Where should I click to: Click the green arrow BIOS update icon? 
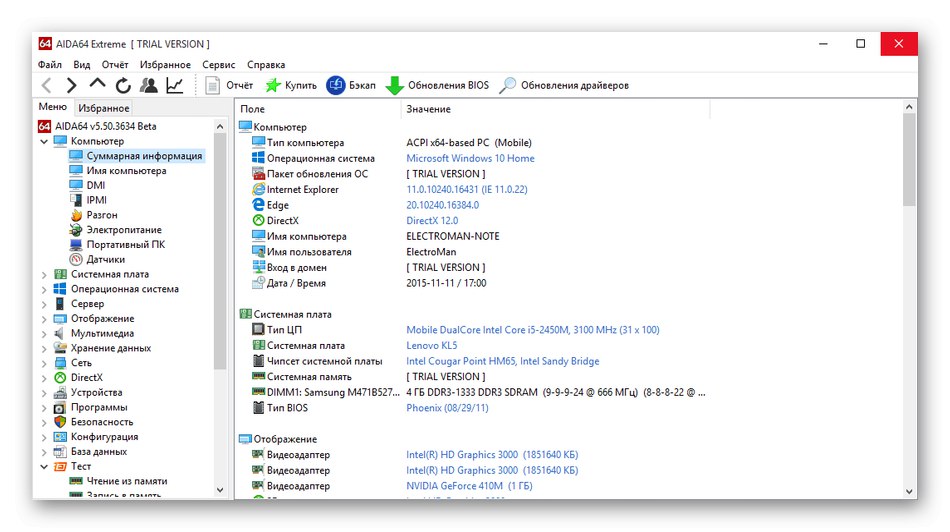click(394, 85)
